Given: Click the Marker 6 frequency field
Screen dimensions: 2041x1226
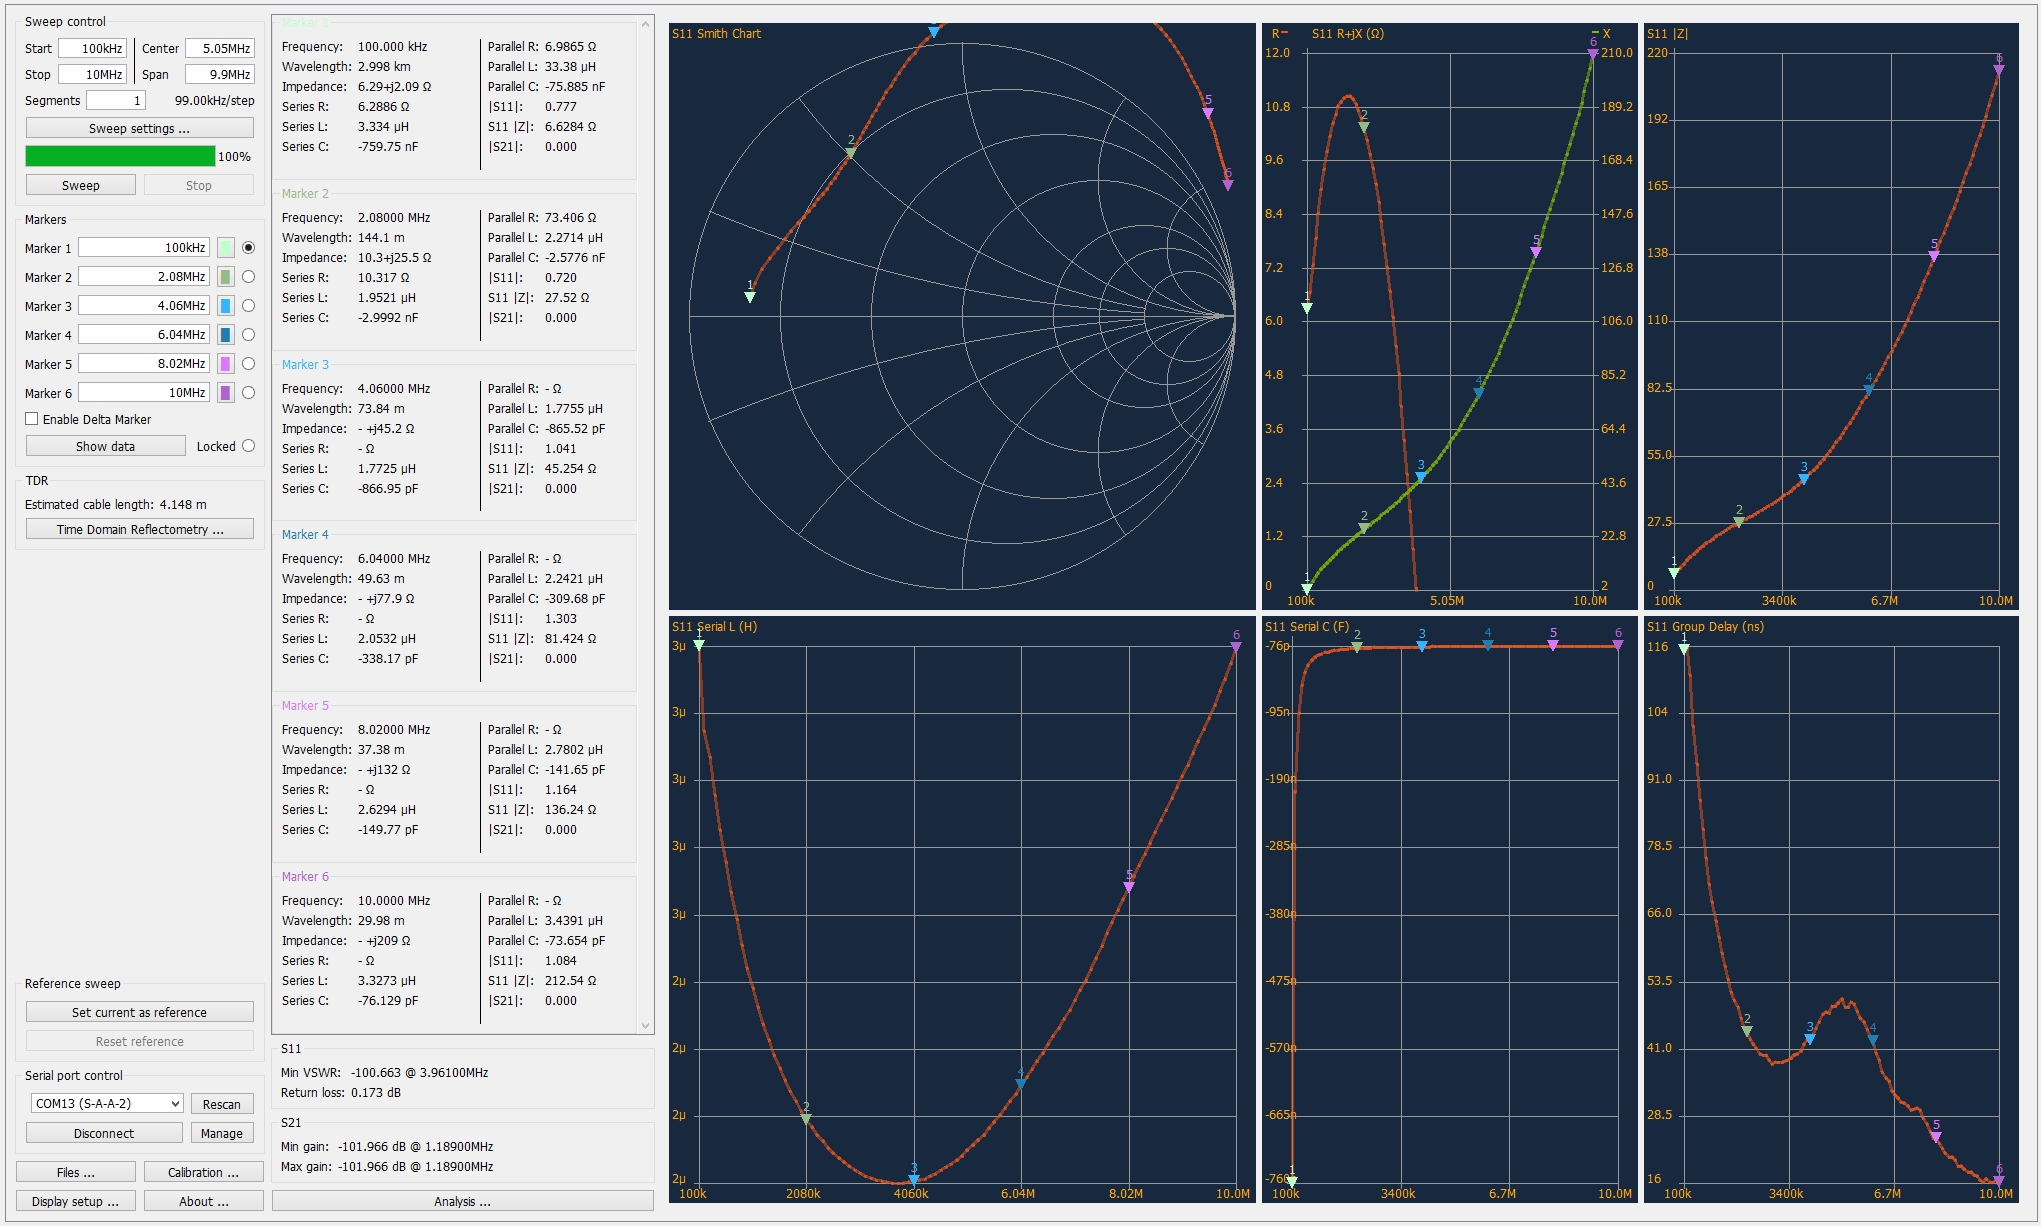Looking at the screenshot, I should pos(144,393).
